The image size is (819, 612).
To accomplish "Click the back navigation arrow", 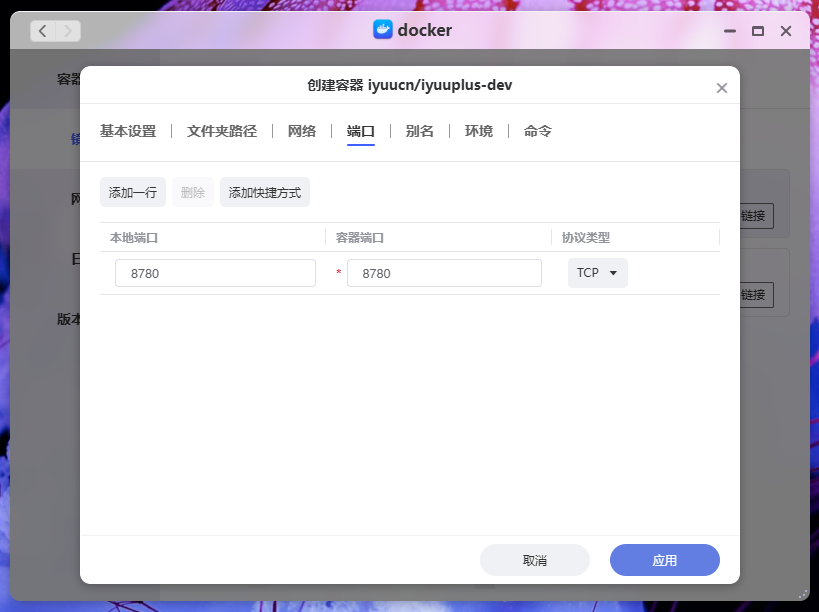I will click(43, 31).
